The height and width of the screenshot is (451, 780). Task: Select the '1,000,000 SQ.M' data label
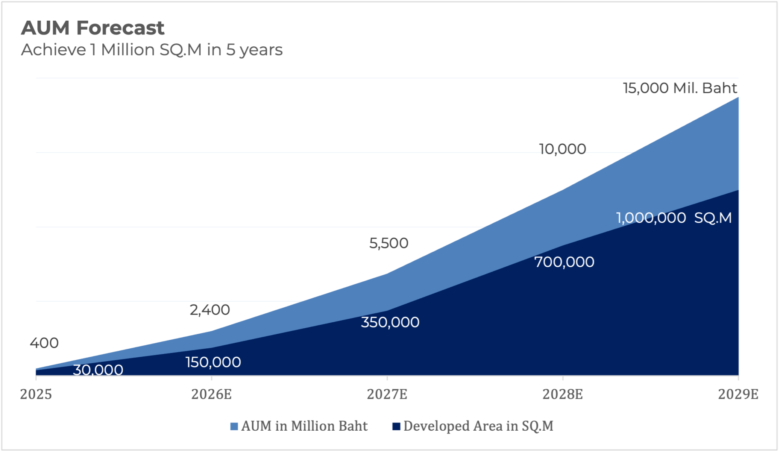pyautogui.click(x=673, y=217)
